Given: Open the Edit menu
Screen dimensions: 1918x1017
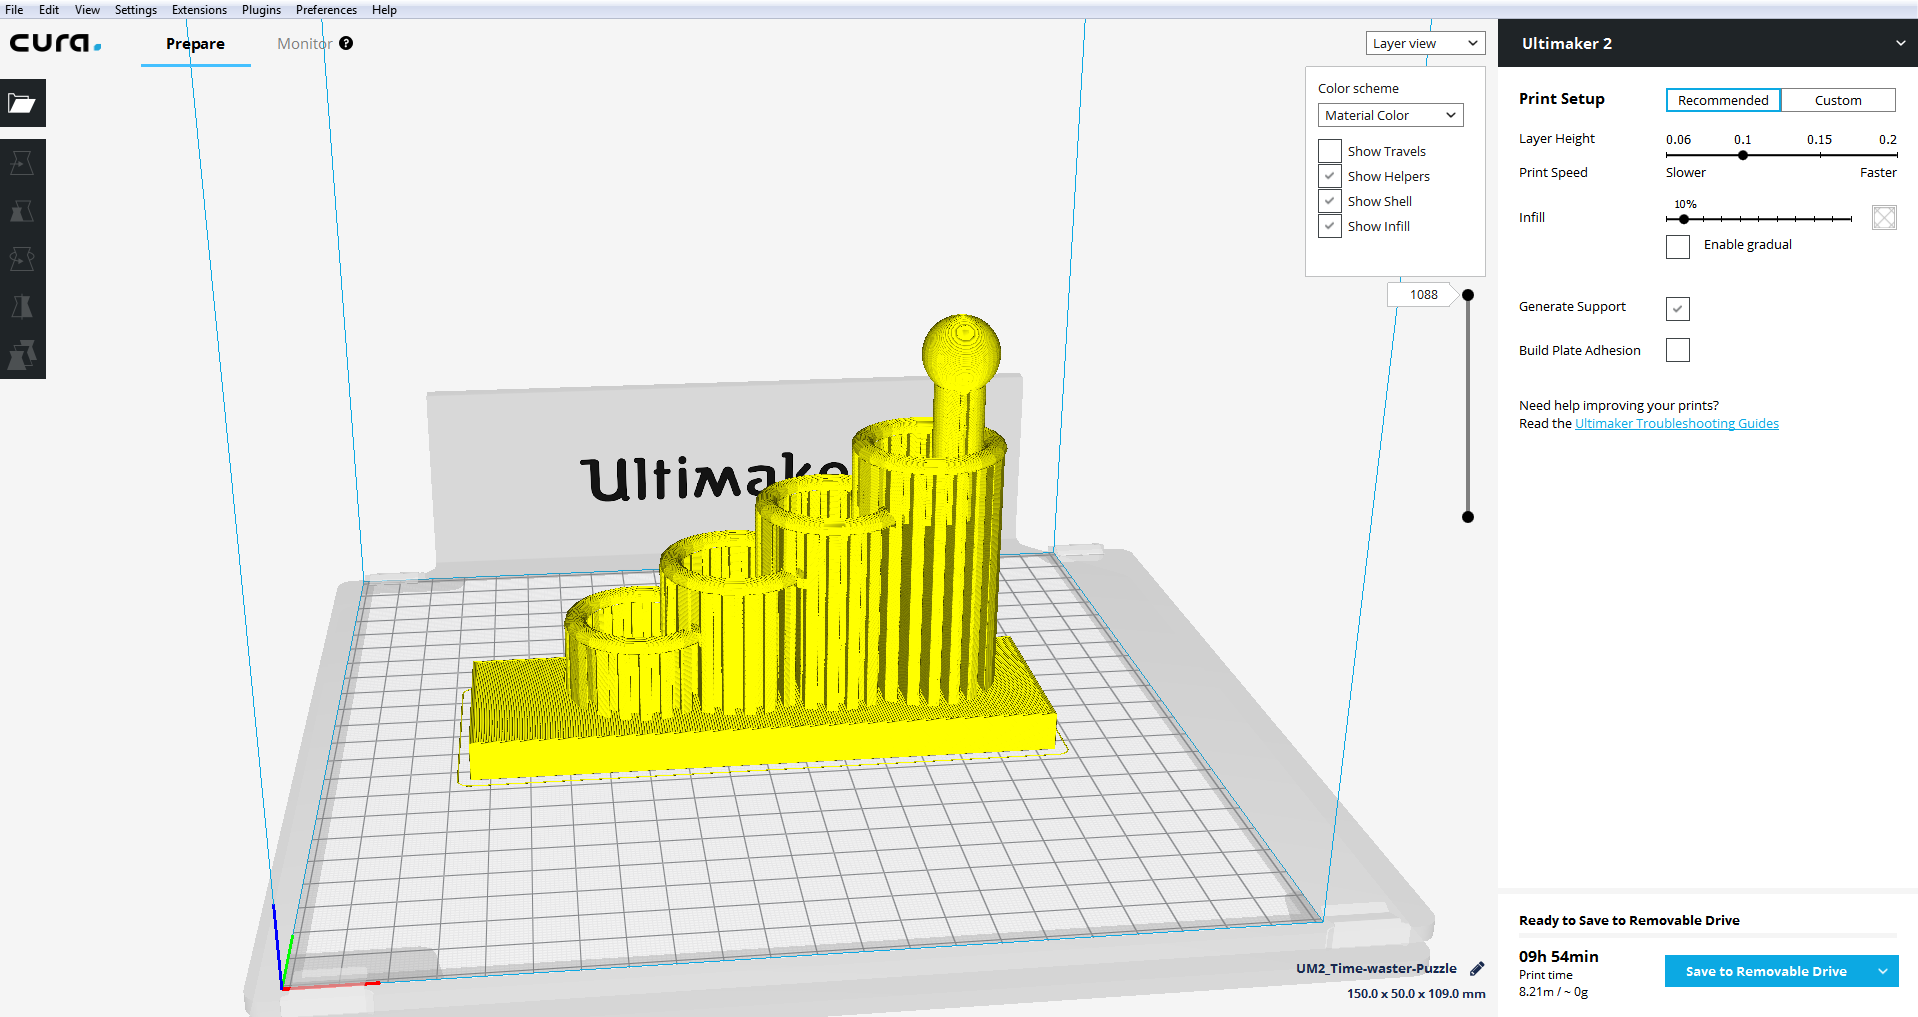Looking at the screenshot, I should pos(49,9).
